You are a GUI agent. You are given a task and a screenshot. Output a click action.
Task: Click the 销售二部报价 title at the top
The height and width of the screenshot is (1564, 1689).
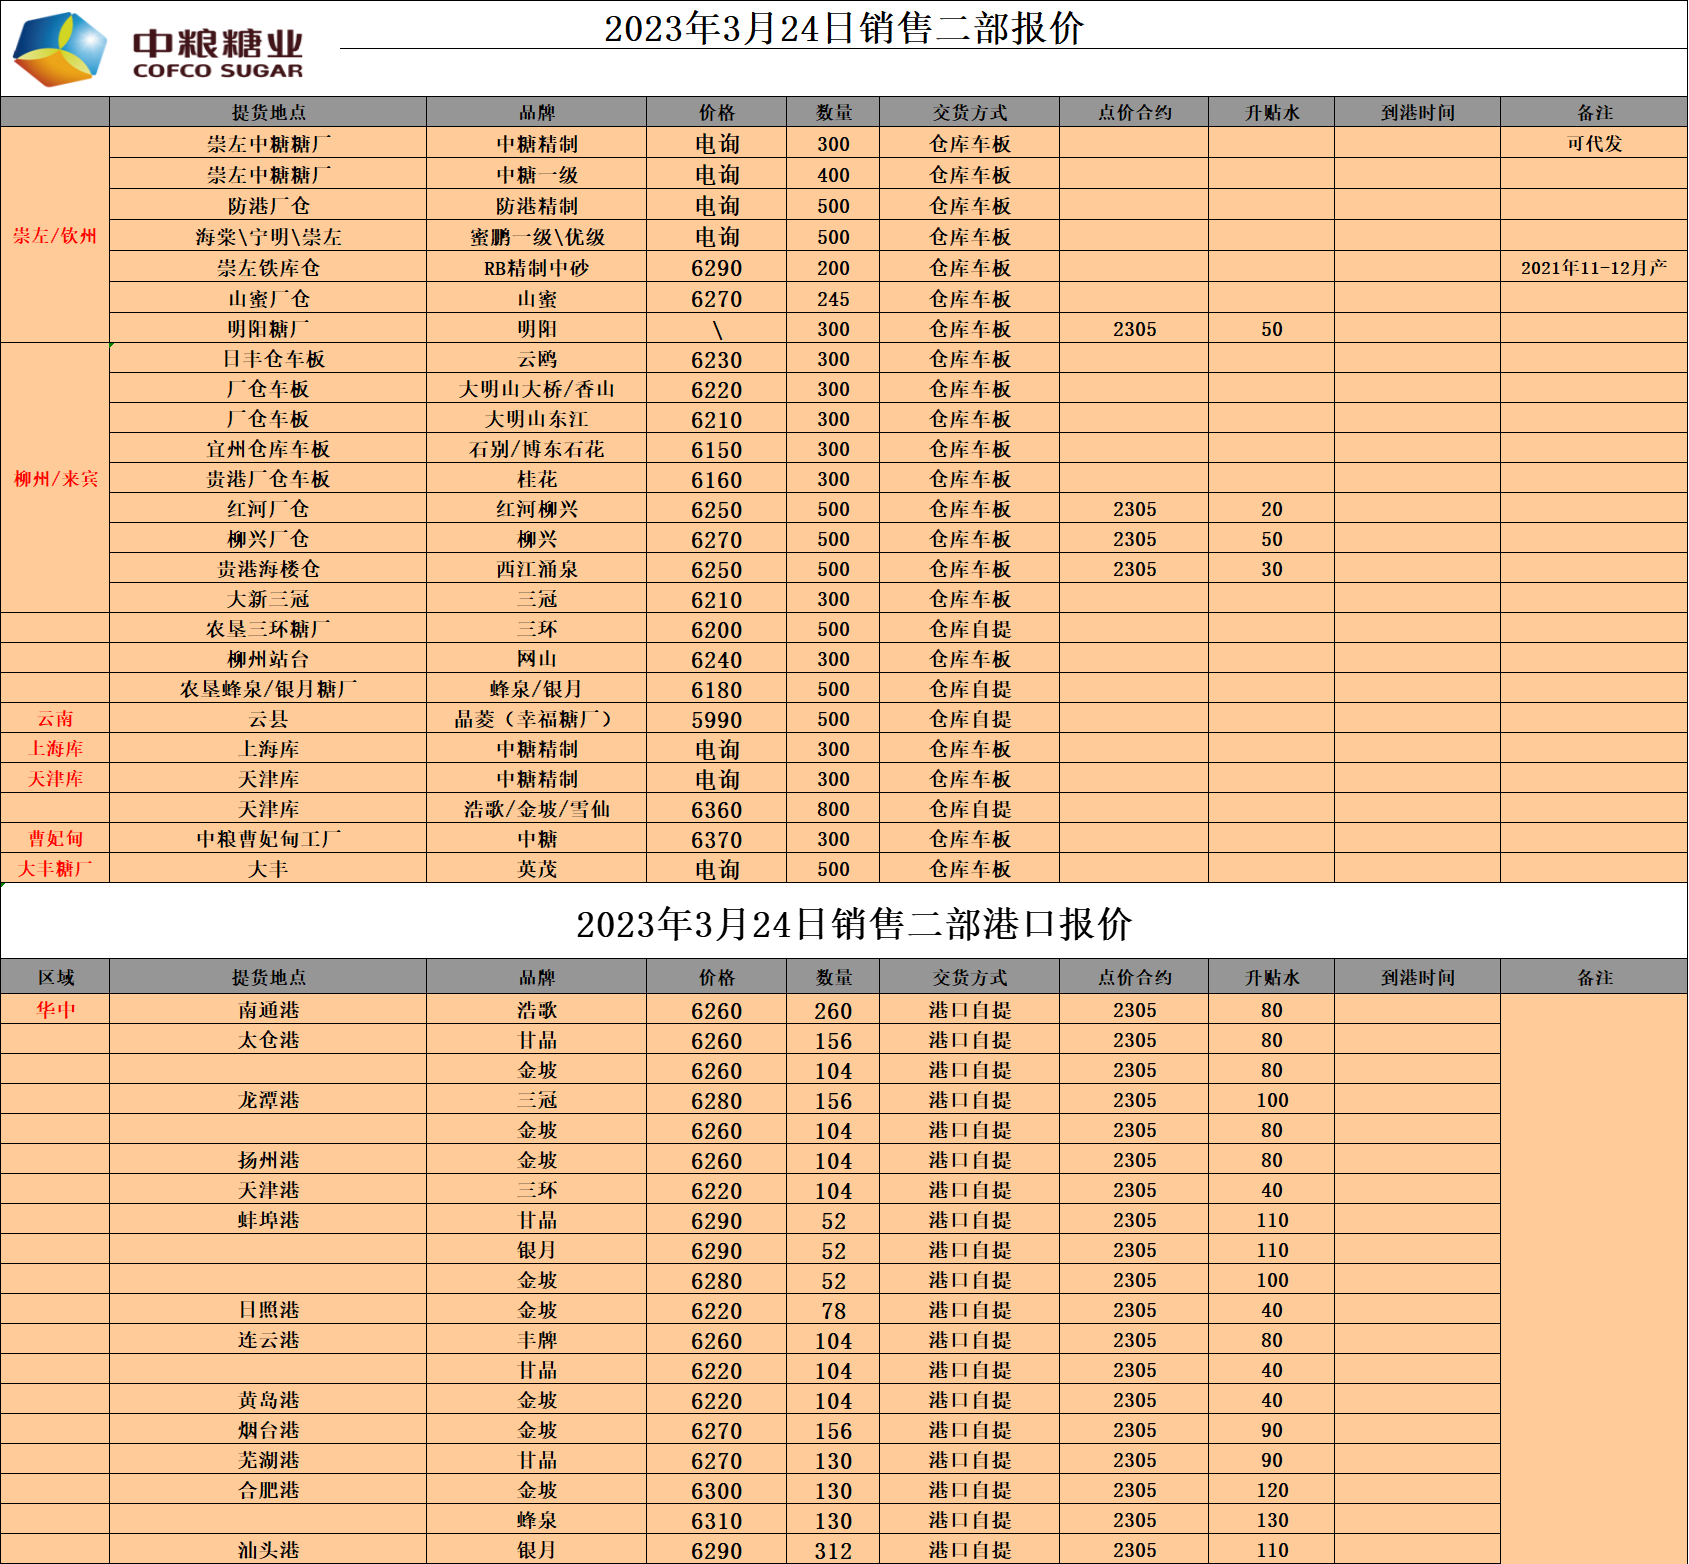[843, 28]
